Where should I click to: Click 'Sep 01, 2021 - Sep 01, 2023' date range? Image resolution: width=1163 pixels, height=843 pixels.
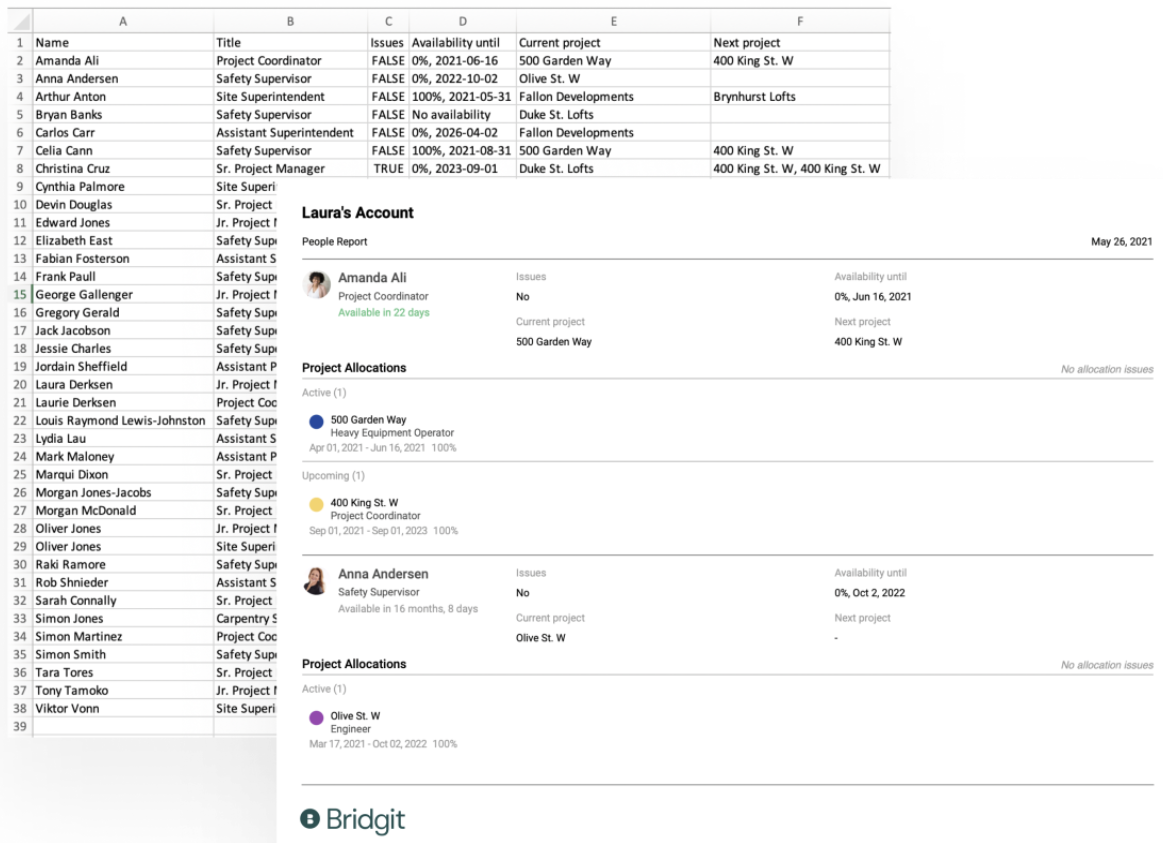click(x=368, y=531)
